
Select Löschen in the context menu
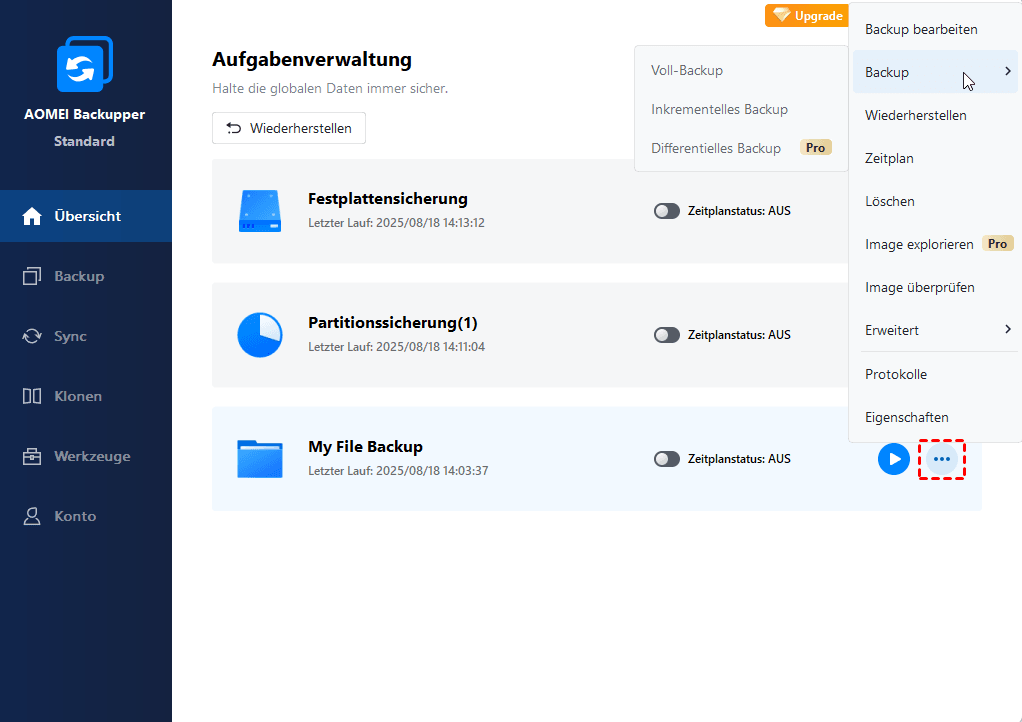tap(935, 201)
